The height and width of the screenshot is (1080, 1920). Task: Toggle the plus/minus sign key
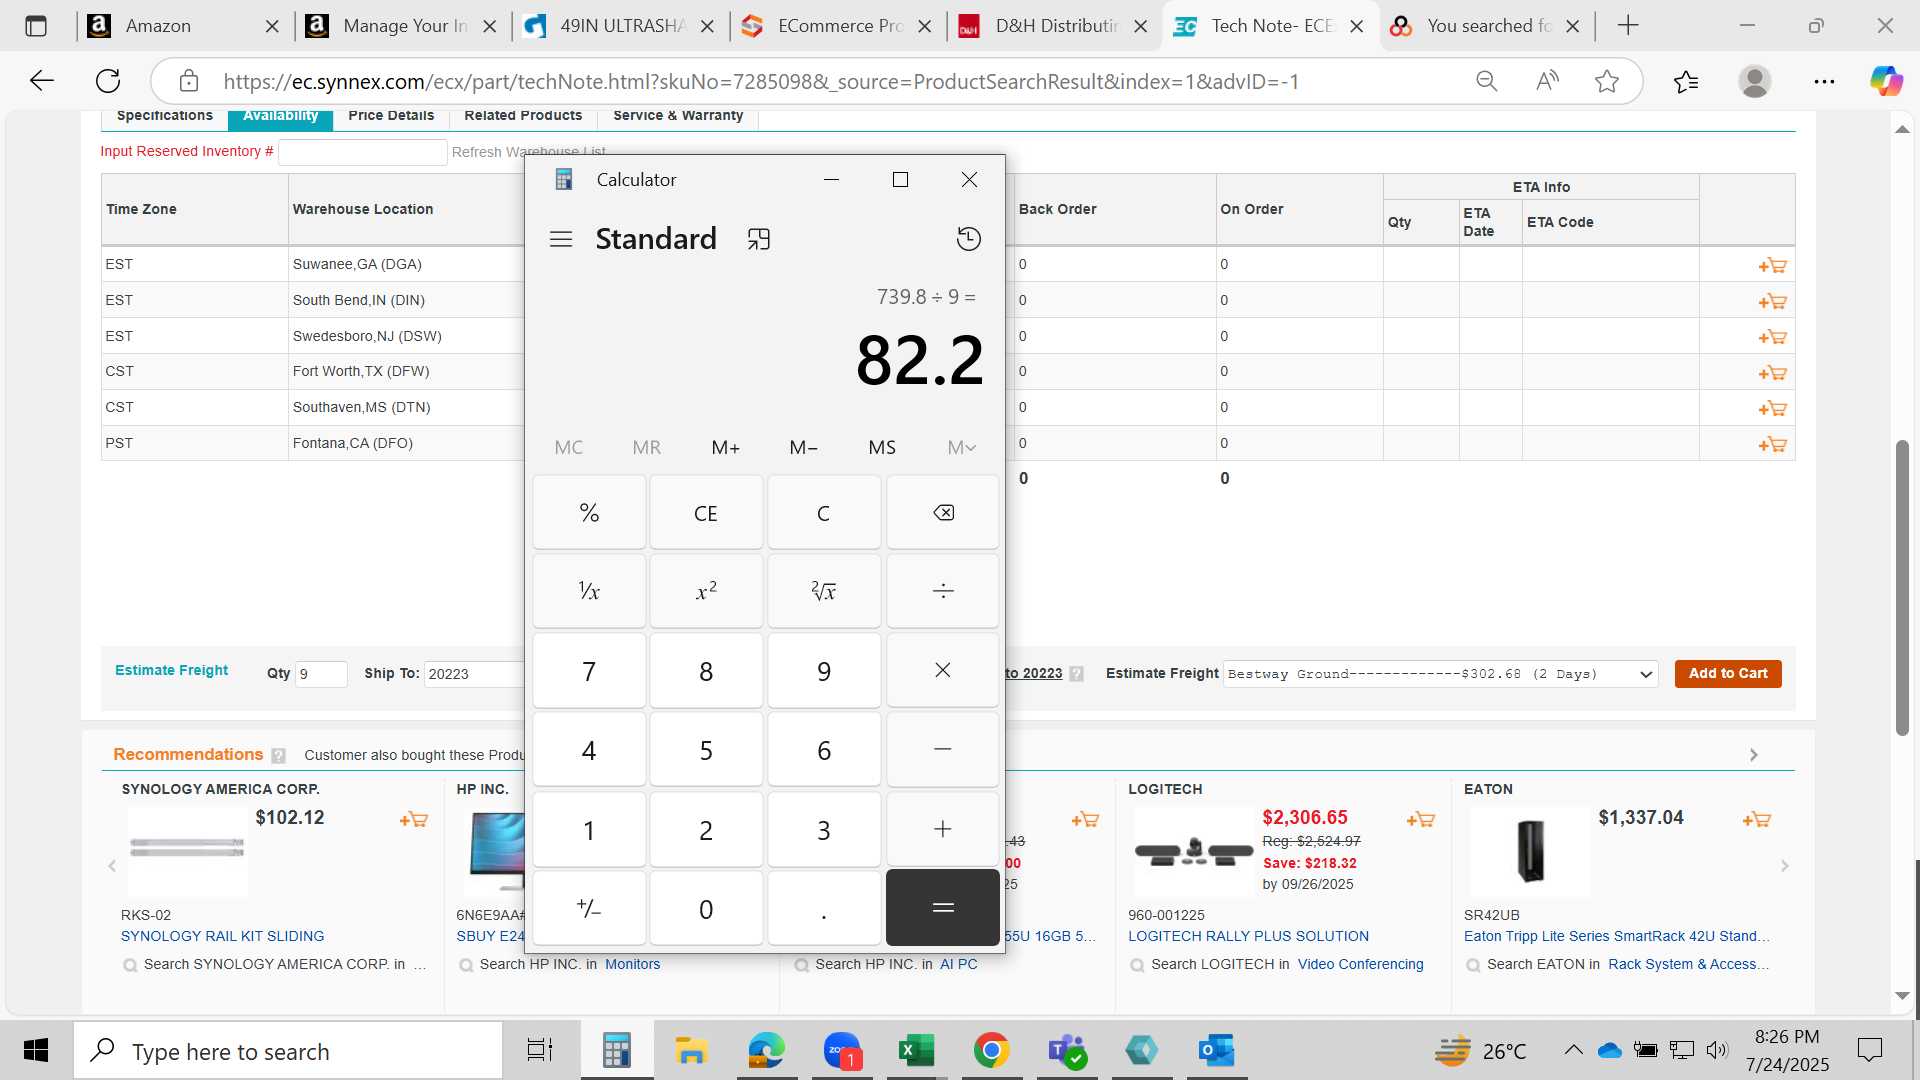pyautogui.click(x=589, y=908)
